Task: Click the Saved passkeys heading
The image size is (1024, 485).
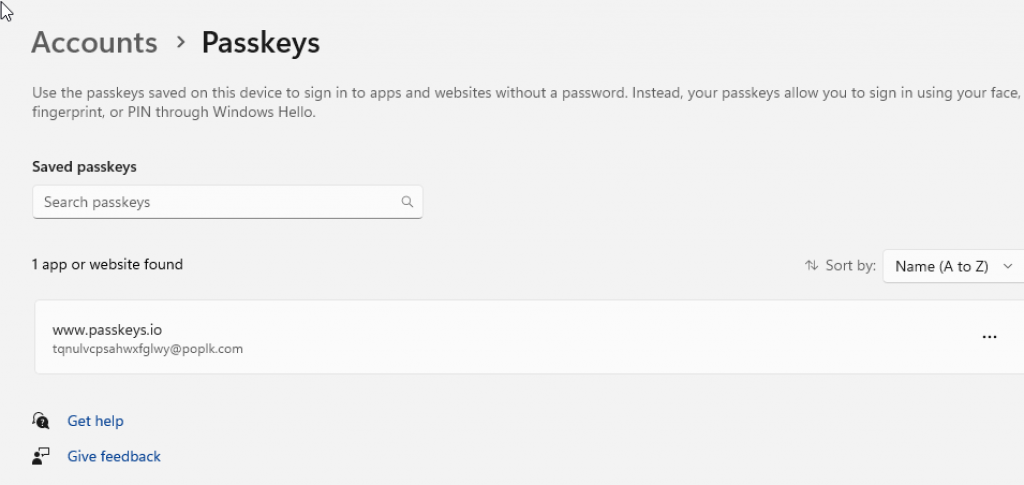Action: (84, 167)
